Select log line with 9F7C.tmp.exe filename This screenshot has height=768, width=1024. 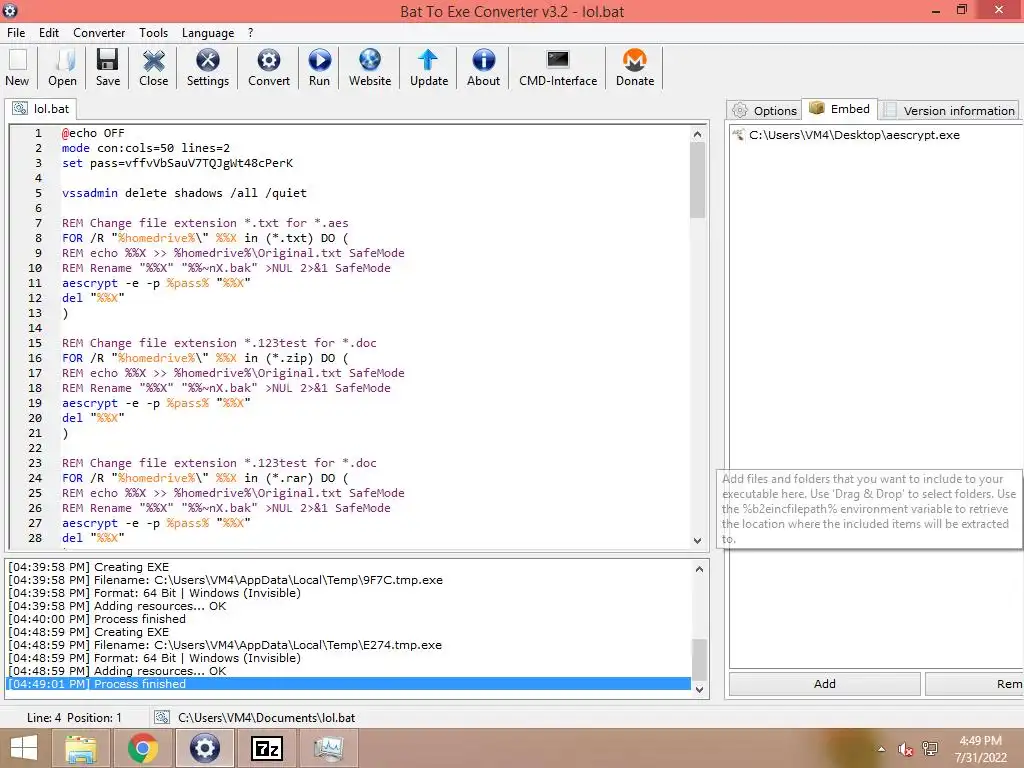(225, 580)
